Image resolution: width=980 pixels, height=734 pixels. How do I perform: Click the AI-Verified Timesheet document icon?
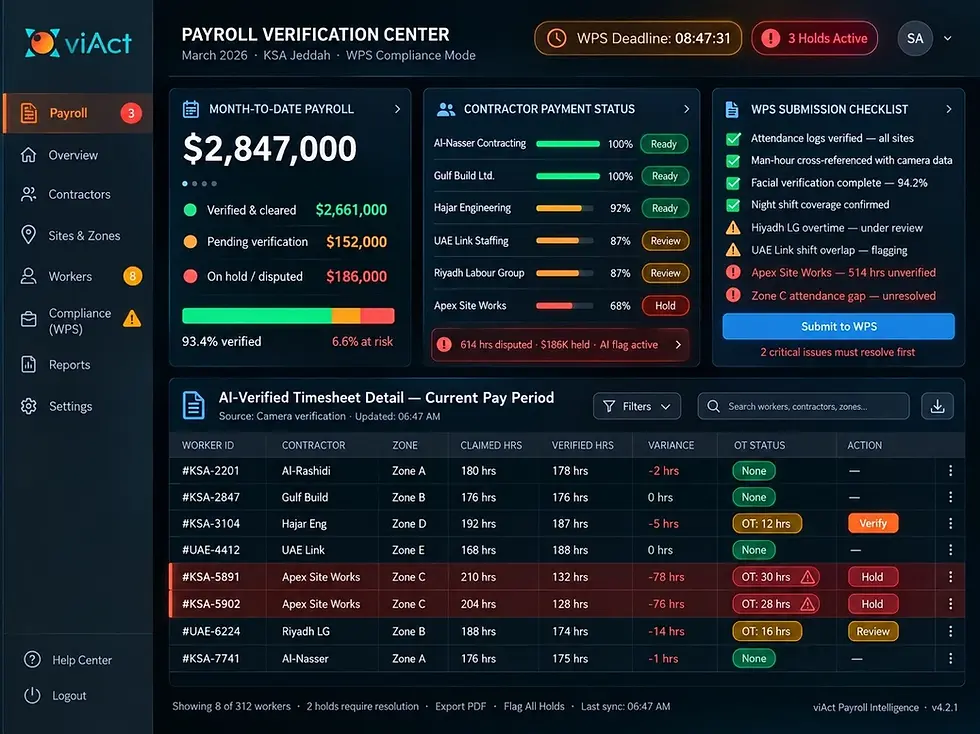194,405
